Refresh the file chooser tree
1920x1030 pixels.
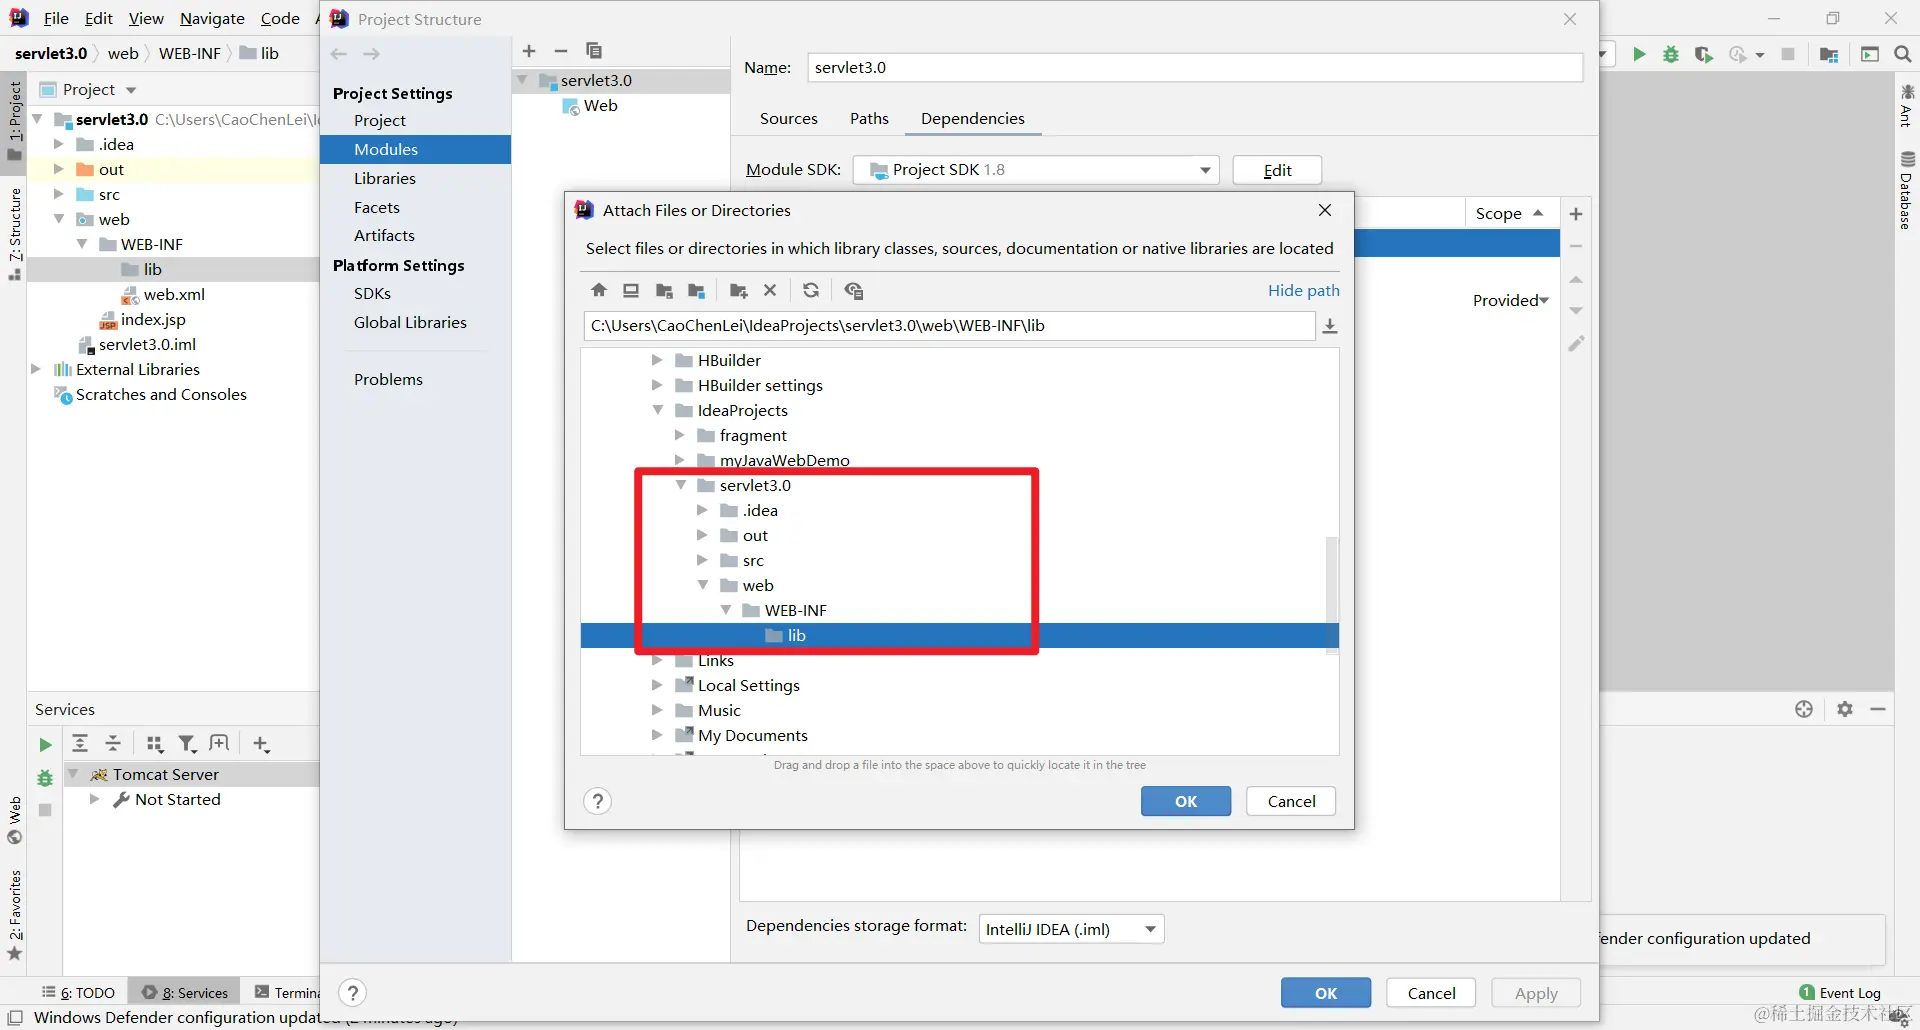pyautogui.click(x=811, y=290)
